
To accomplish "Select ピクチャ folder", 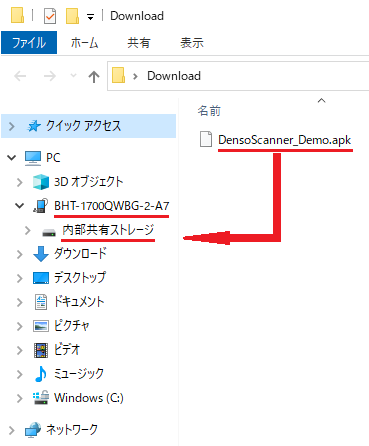I will pos(72,326).
